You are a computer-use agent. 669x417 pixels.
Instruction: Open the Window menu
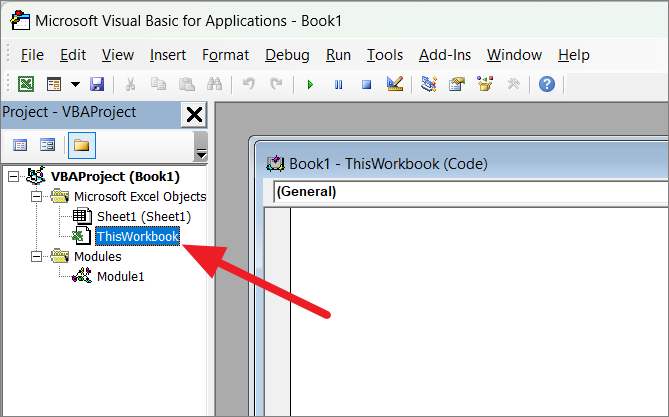coord(514,55)
